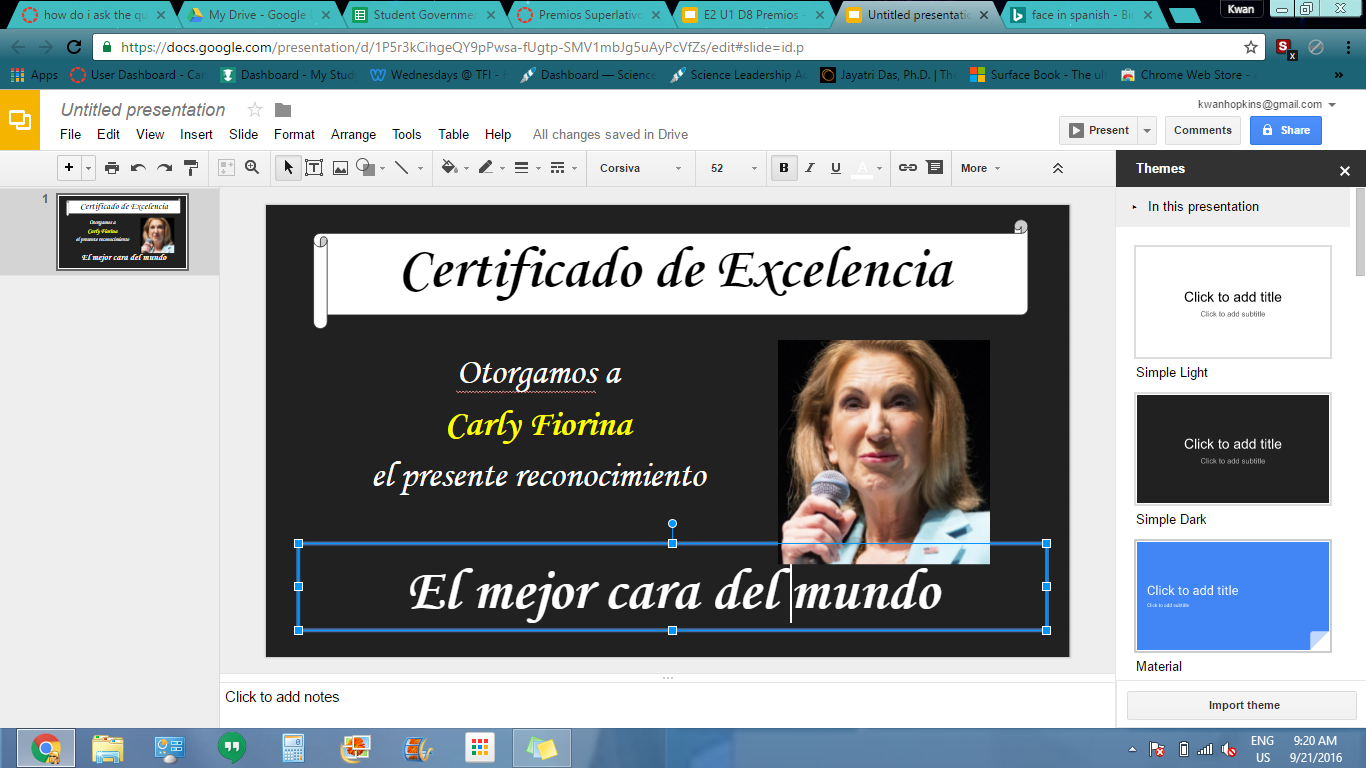
Task: Click the Insert link icon
Action: pyautogui.click(x=907, y=168)
